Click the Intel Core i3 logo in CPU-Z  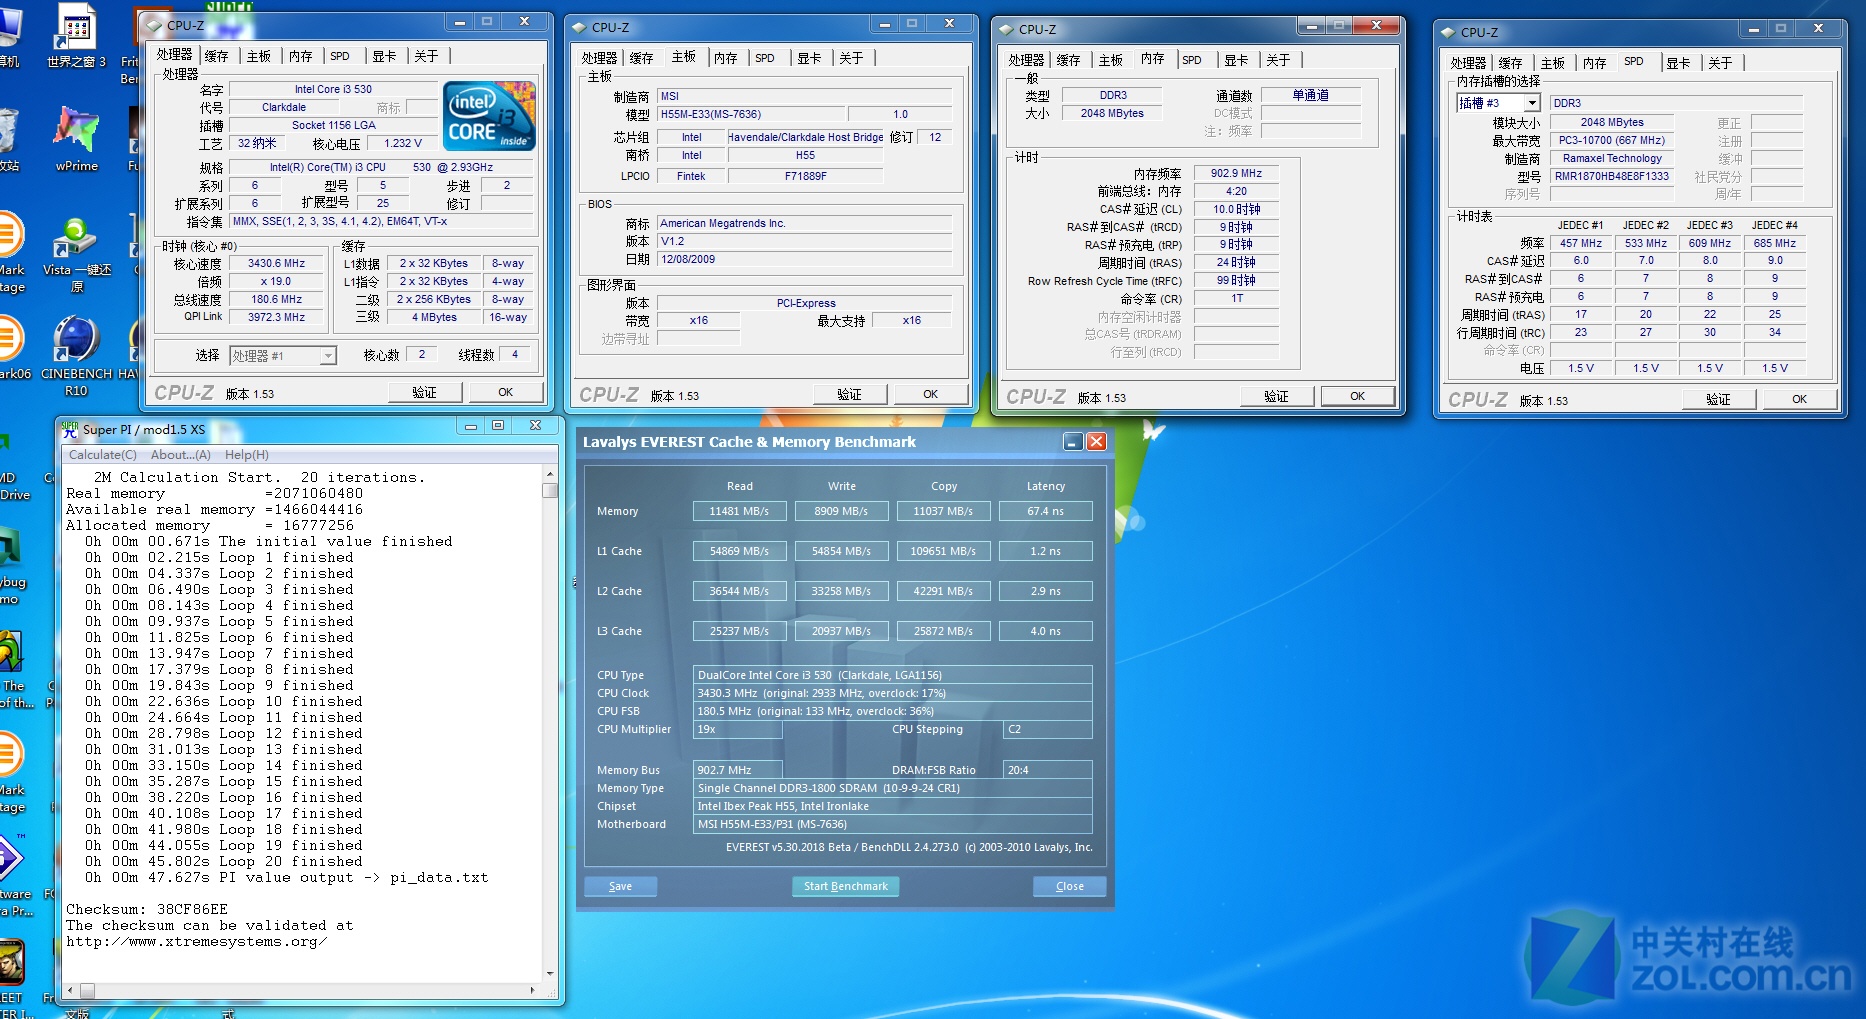(x=489, y=116)
